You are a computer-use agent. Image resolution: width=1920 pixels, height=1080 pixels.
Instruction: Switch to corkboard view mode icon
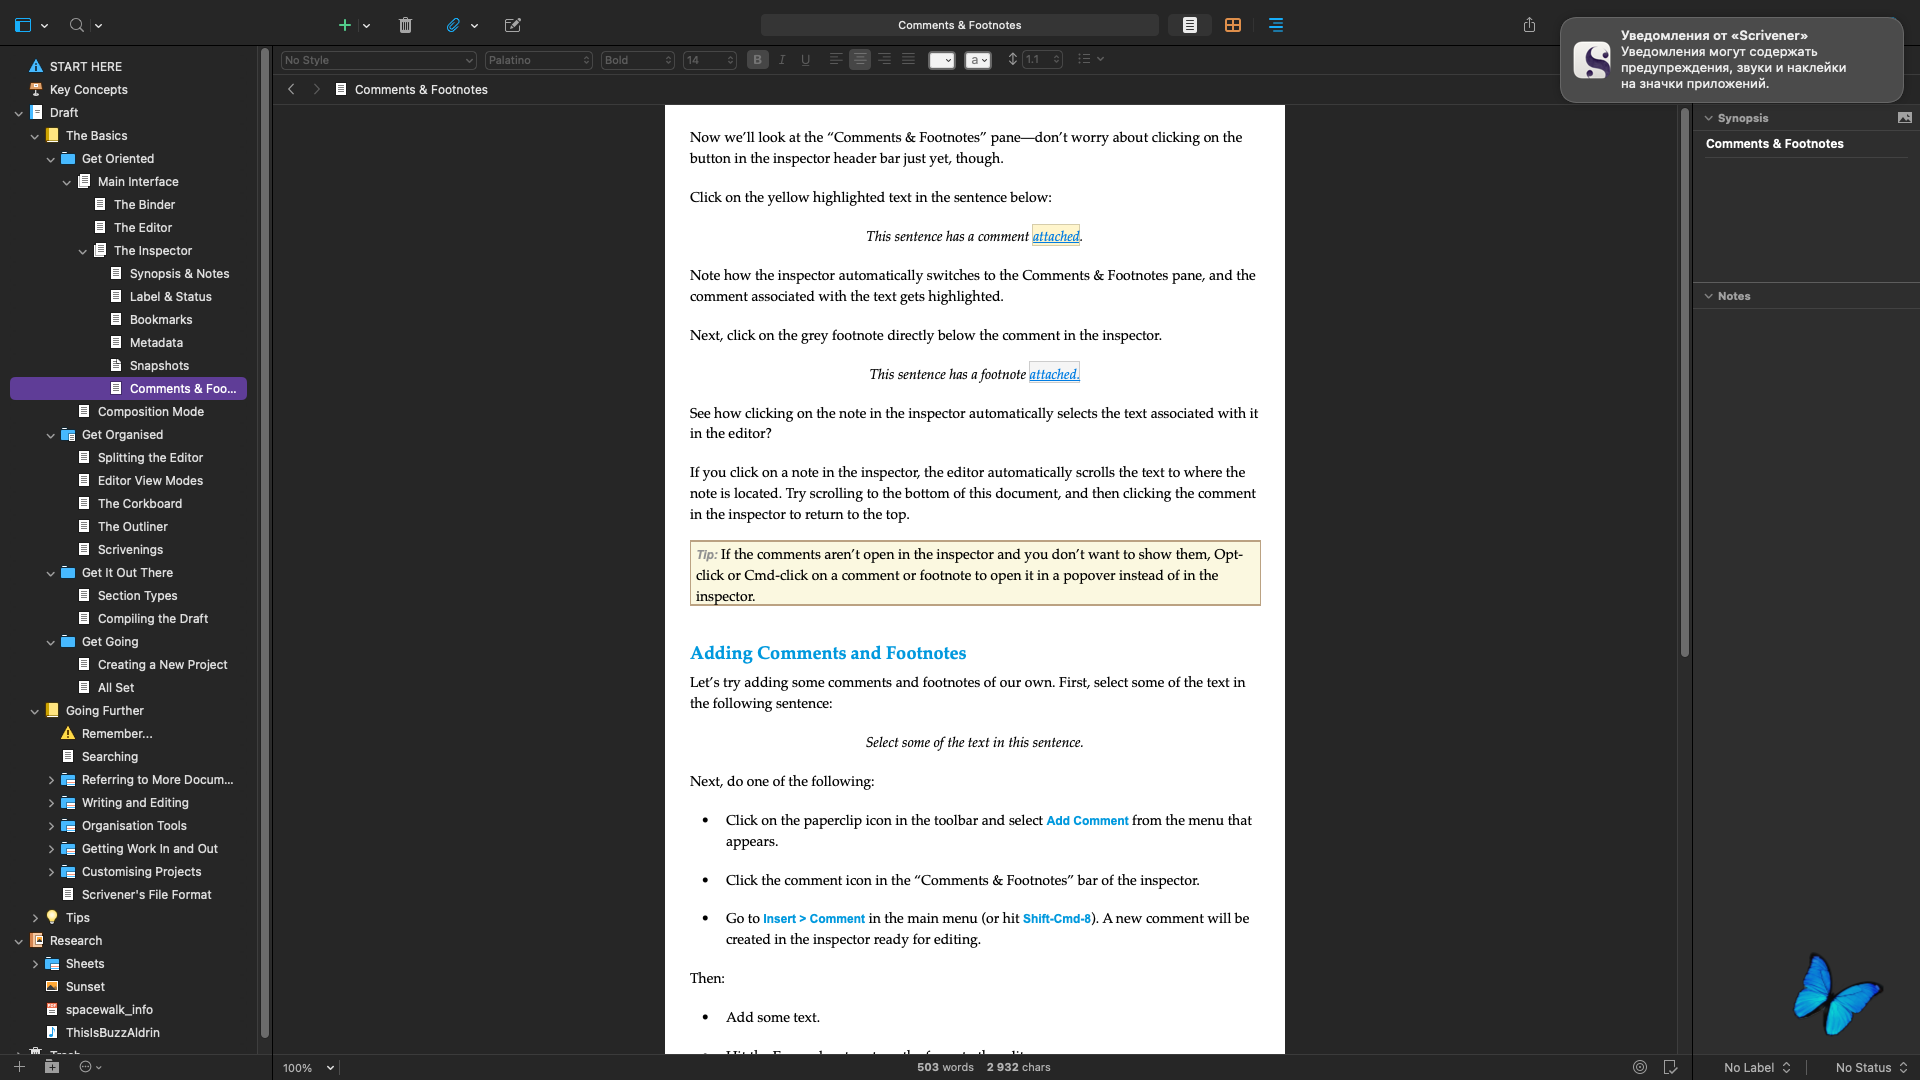click(1233, 25)
